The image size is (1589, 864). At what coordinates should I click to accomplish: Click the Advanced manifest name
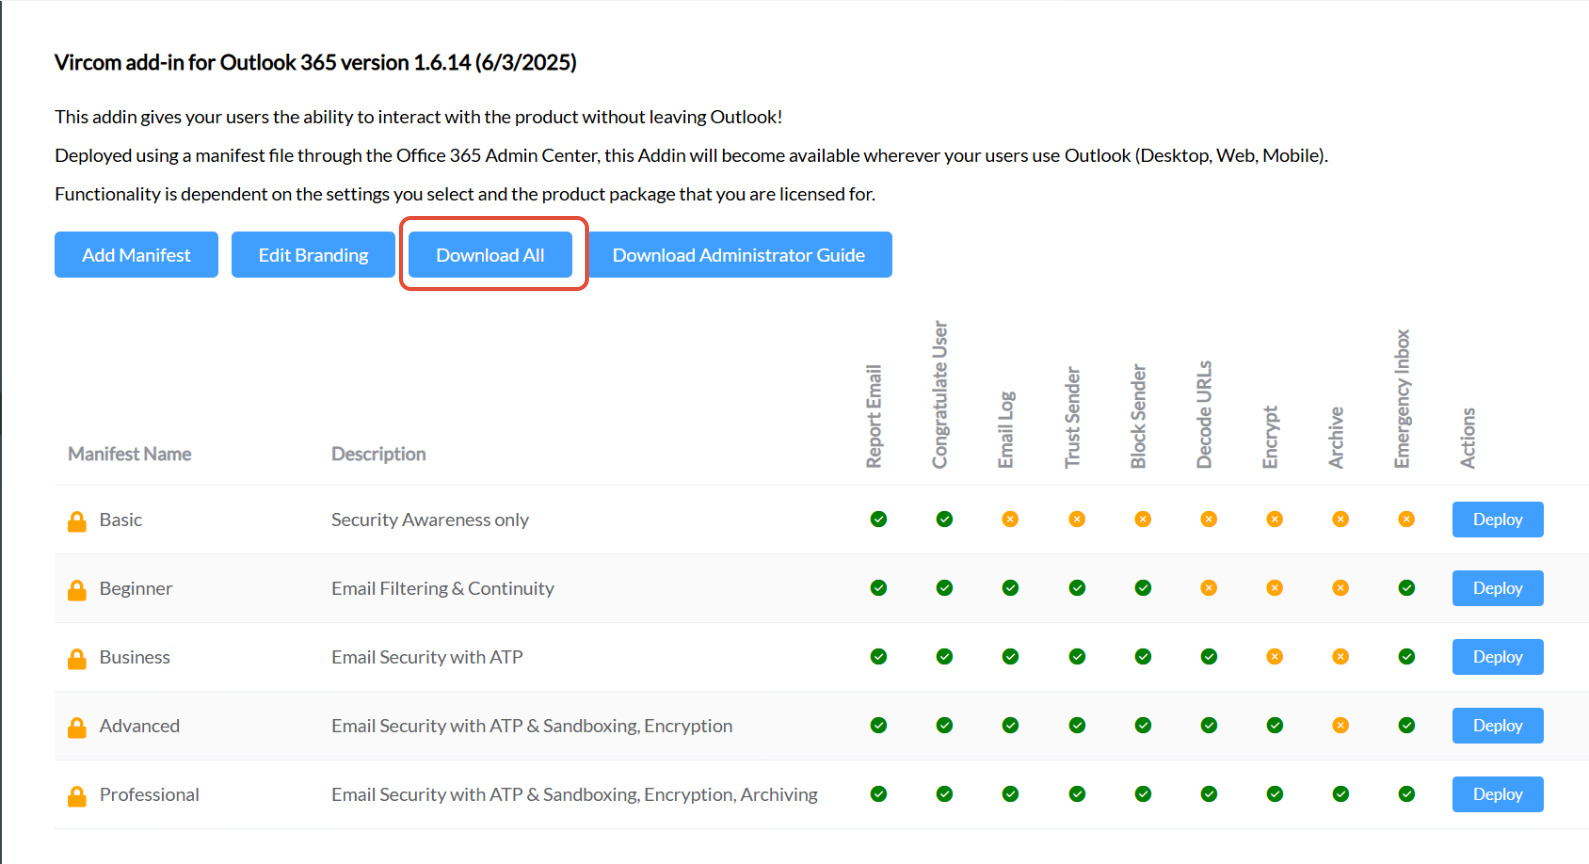click(x=140, y=726)
